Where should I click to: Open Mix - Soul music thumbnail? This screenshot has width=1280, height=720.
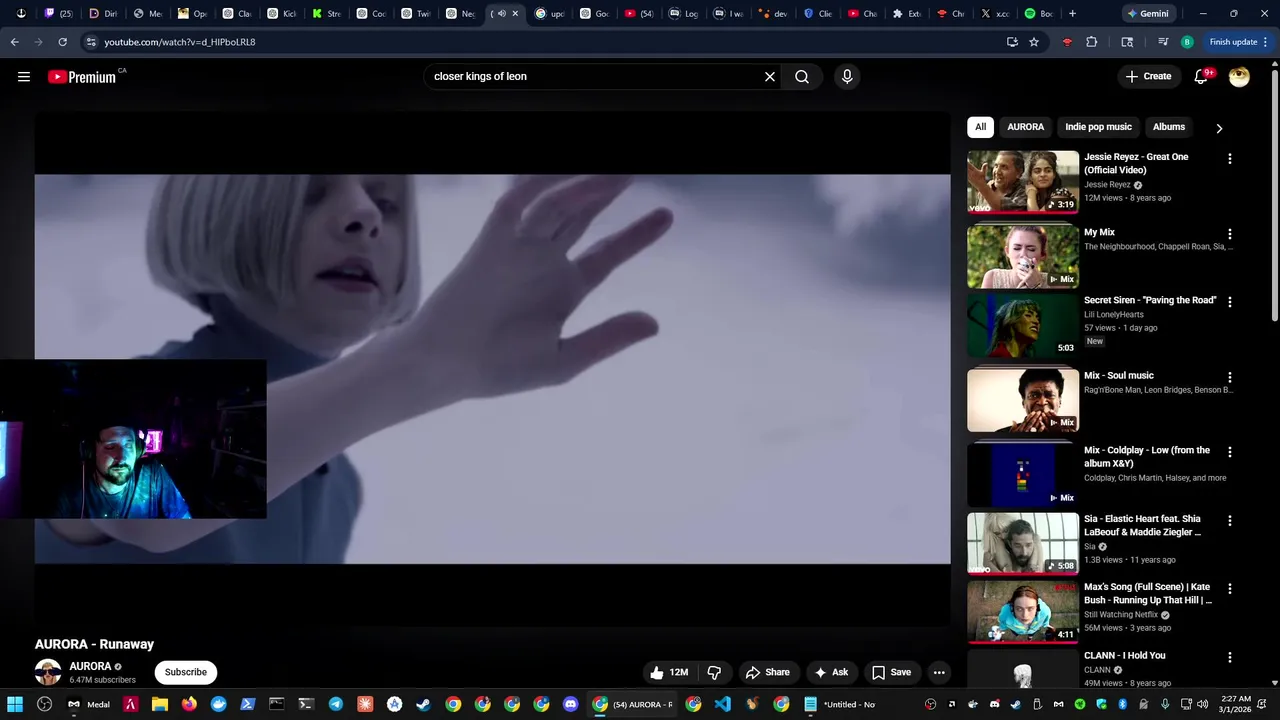click(x=1023, y=400)
